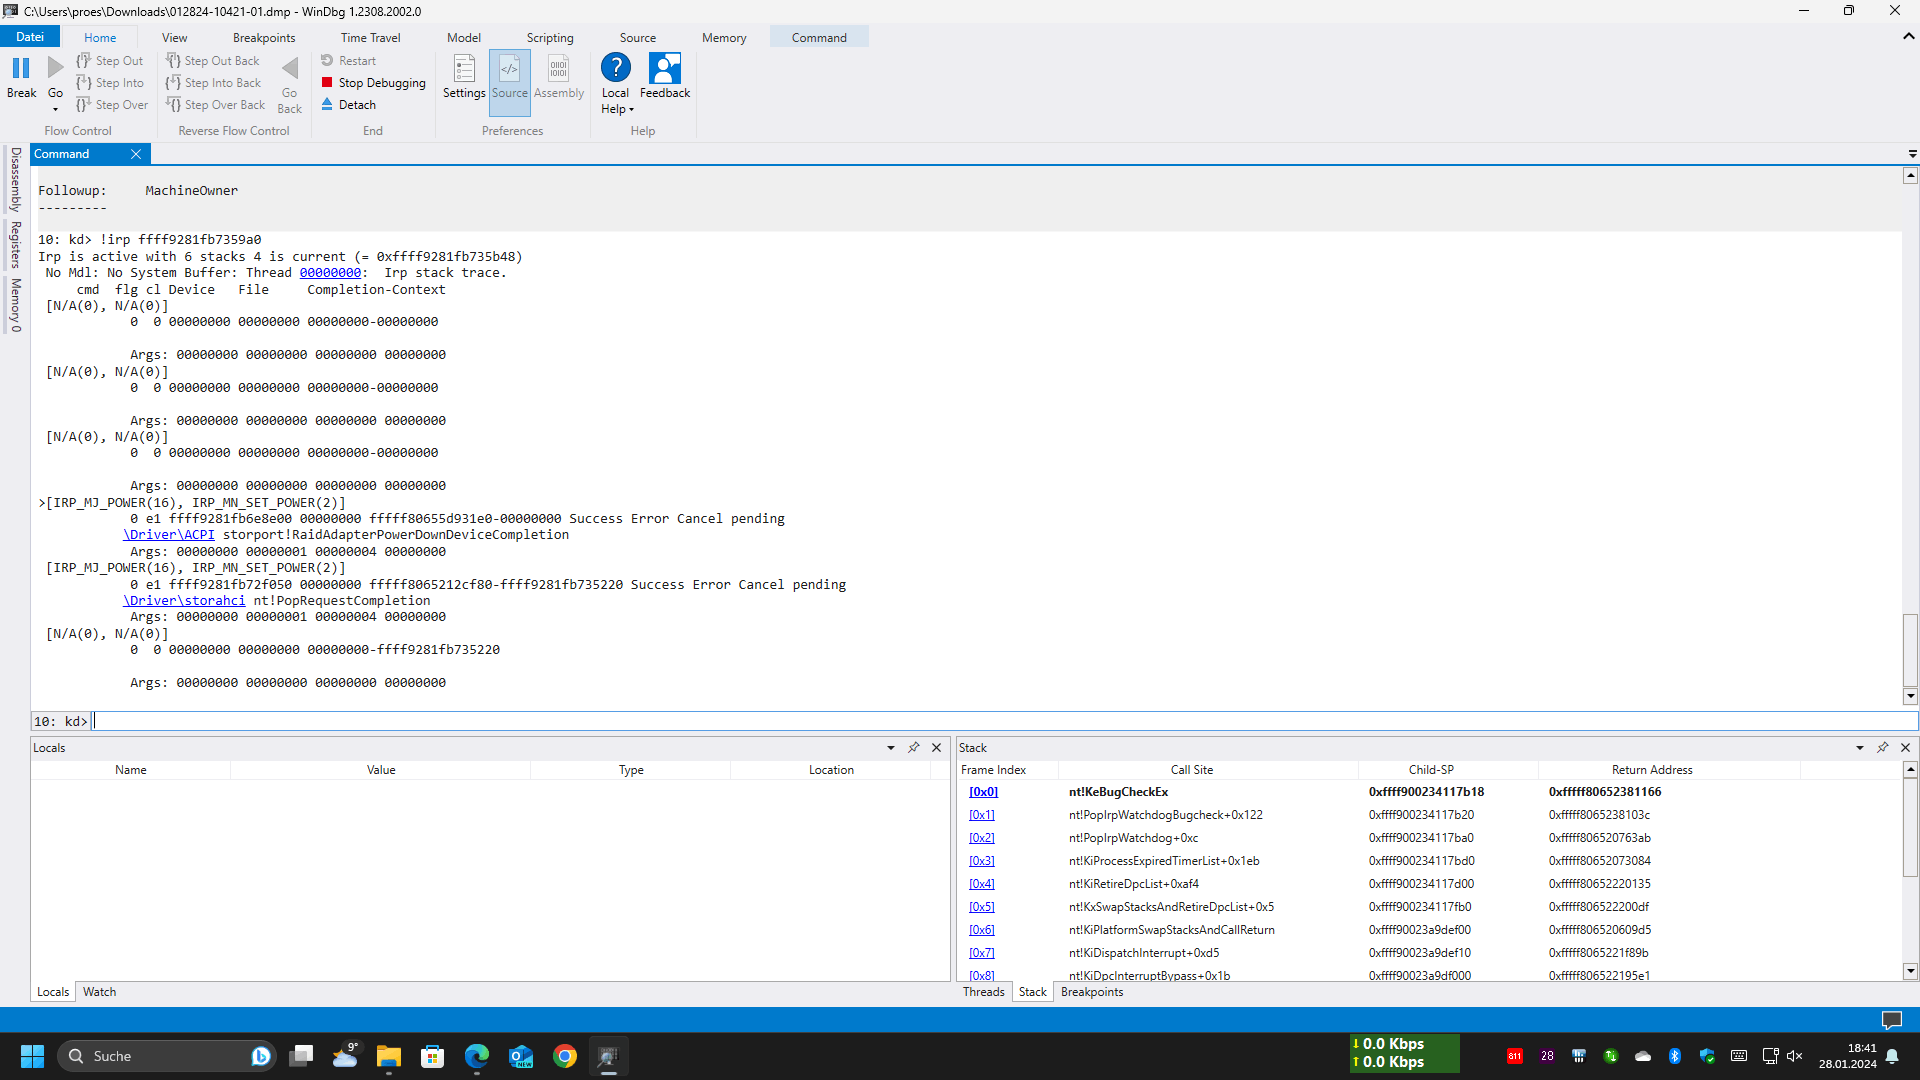Viewport: 1920px width, 1080px height.
Task: Click the Detach icon
Action: [327, 104]
